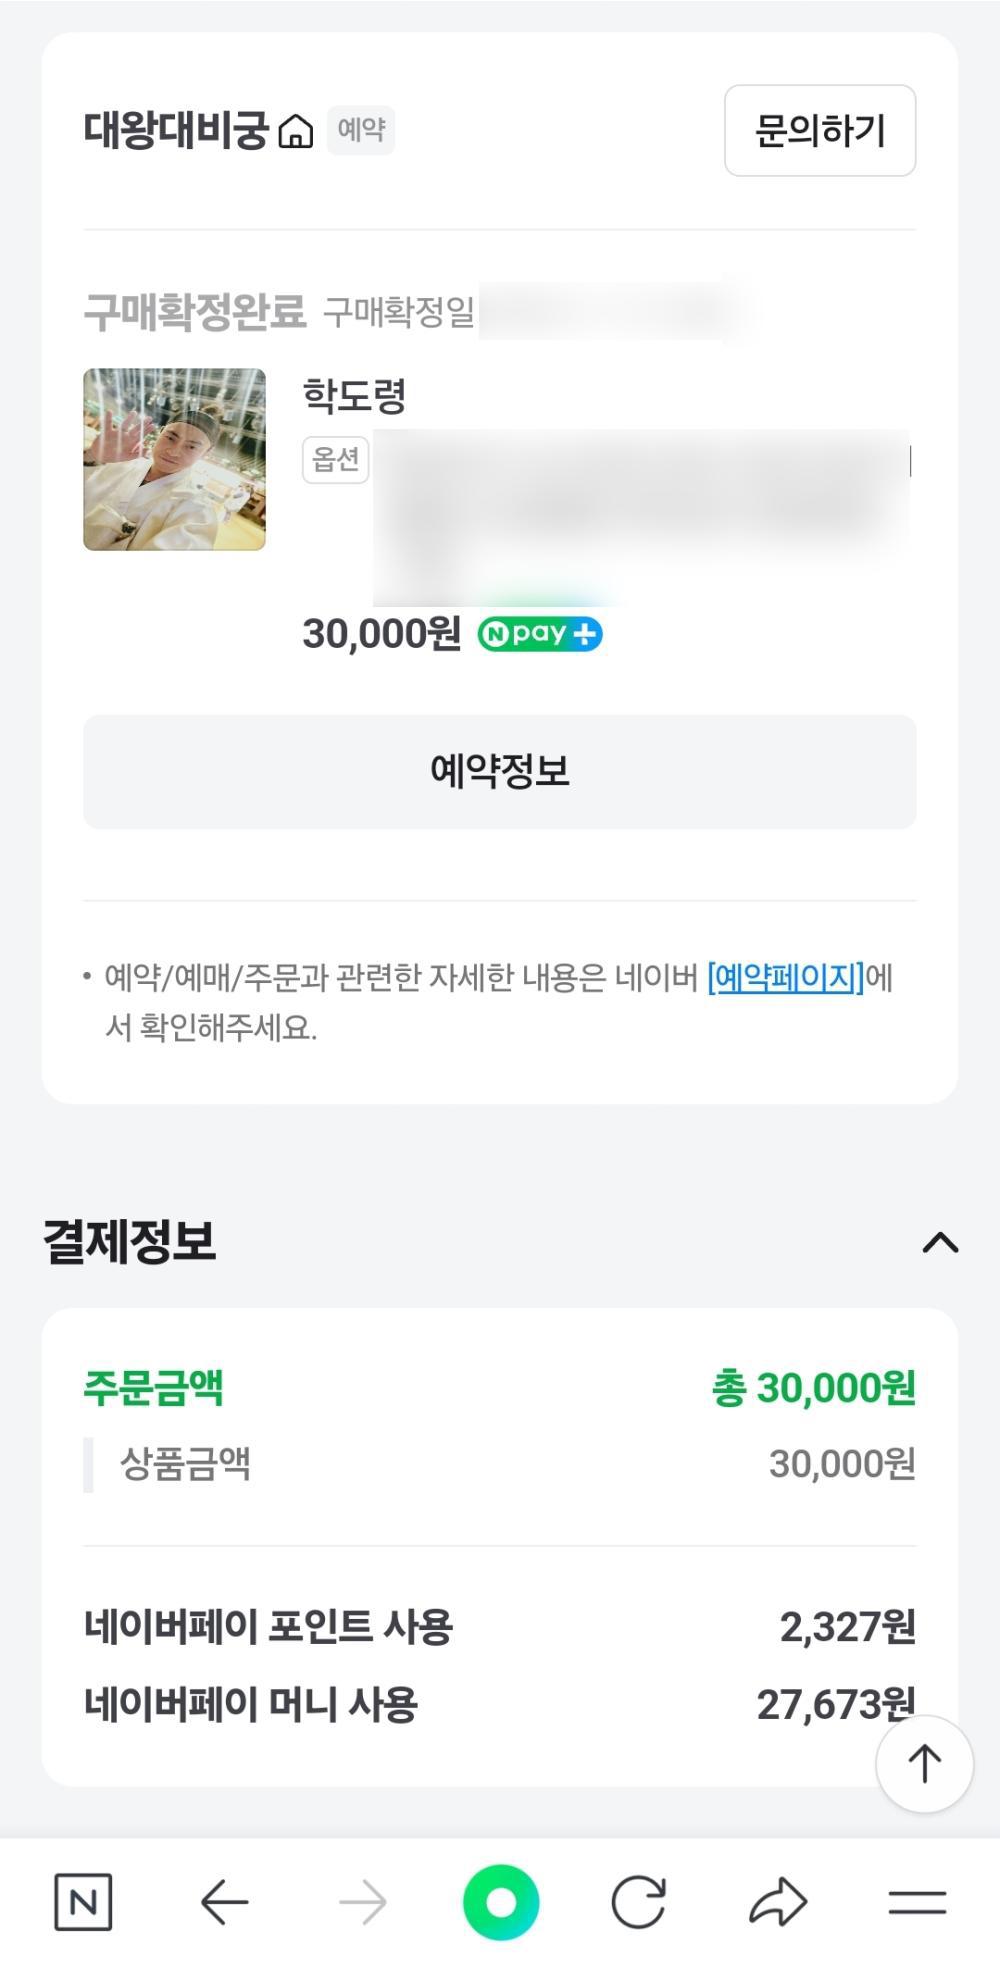Tap the 옵션 label badge

click(335, 459)
